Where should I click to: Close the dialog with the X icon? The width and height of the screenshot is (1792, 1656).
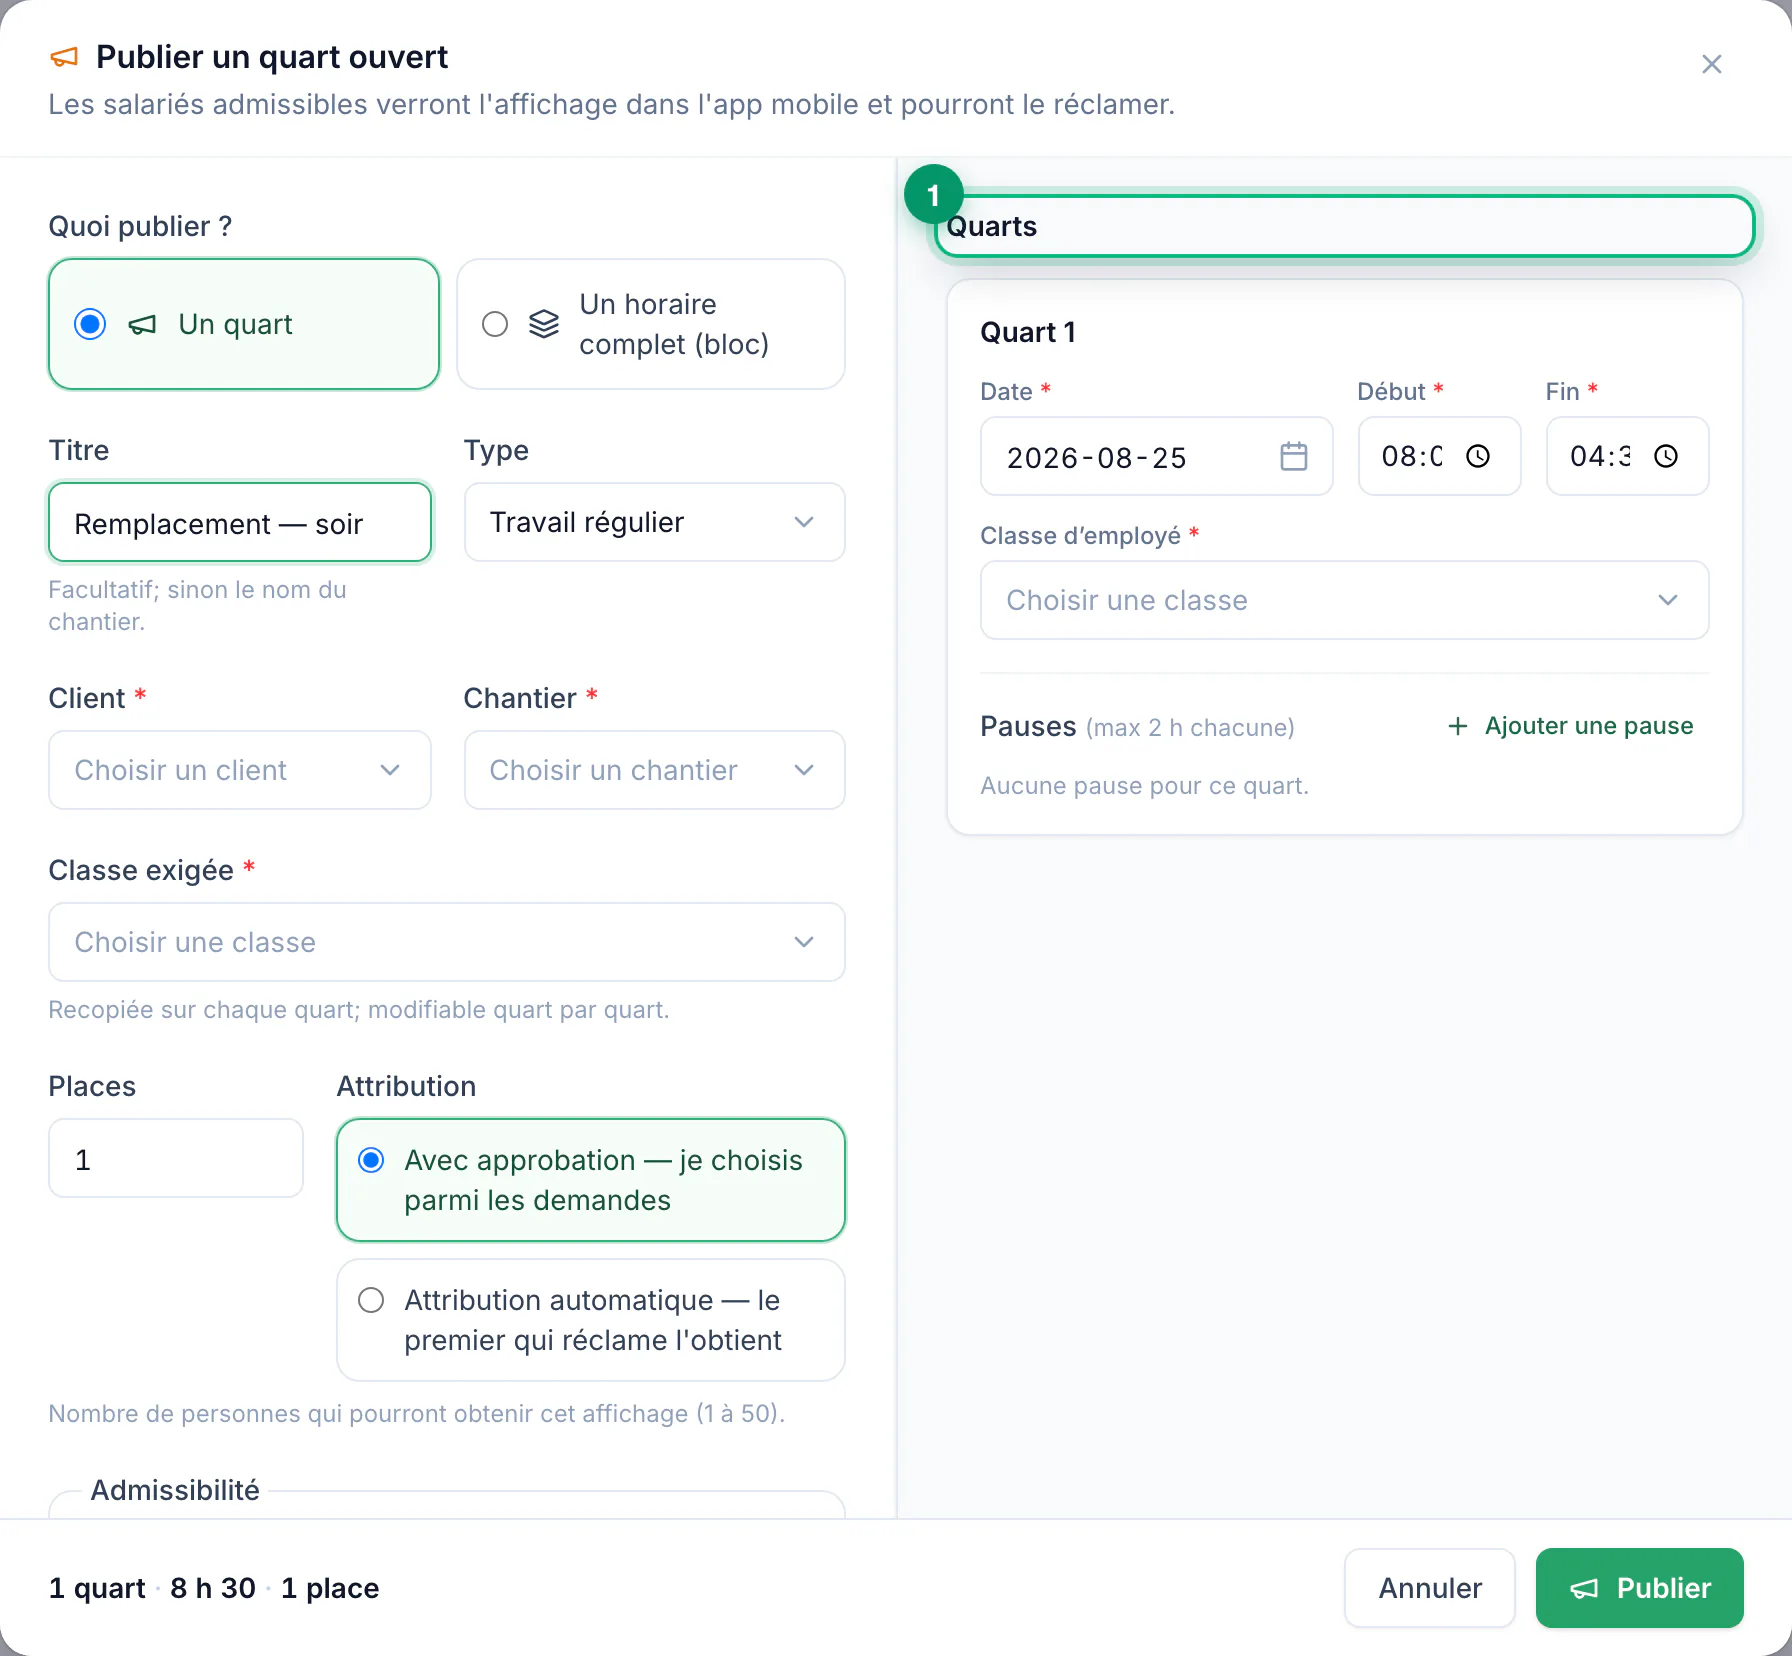(1711, 64)
